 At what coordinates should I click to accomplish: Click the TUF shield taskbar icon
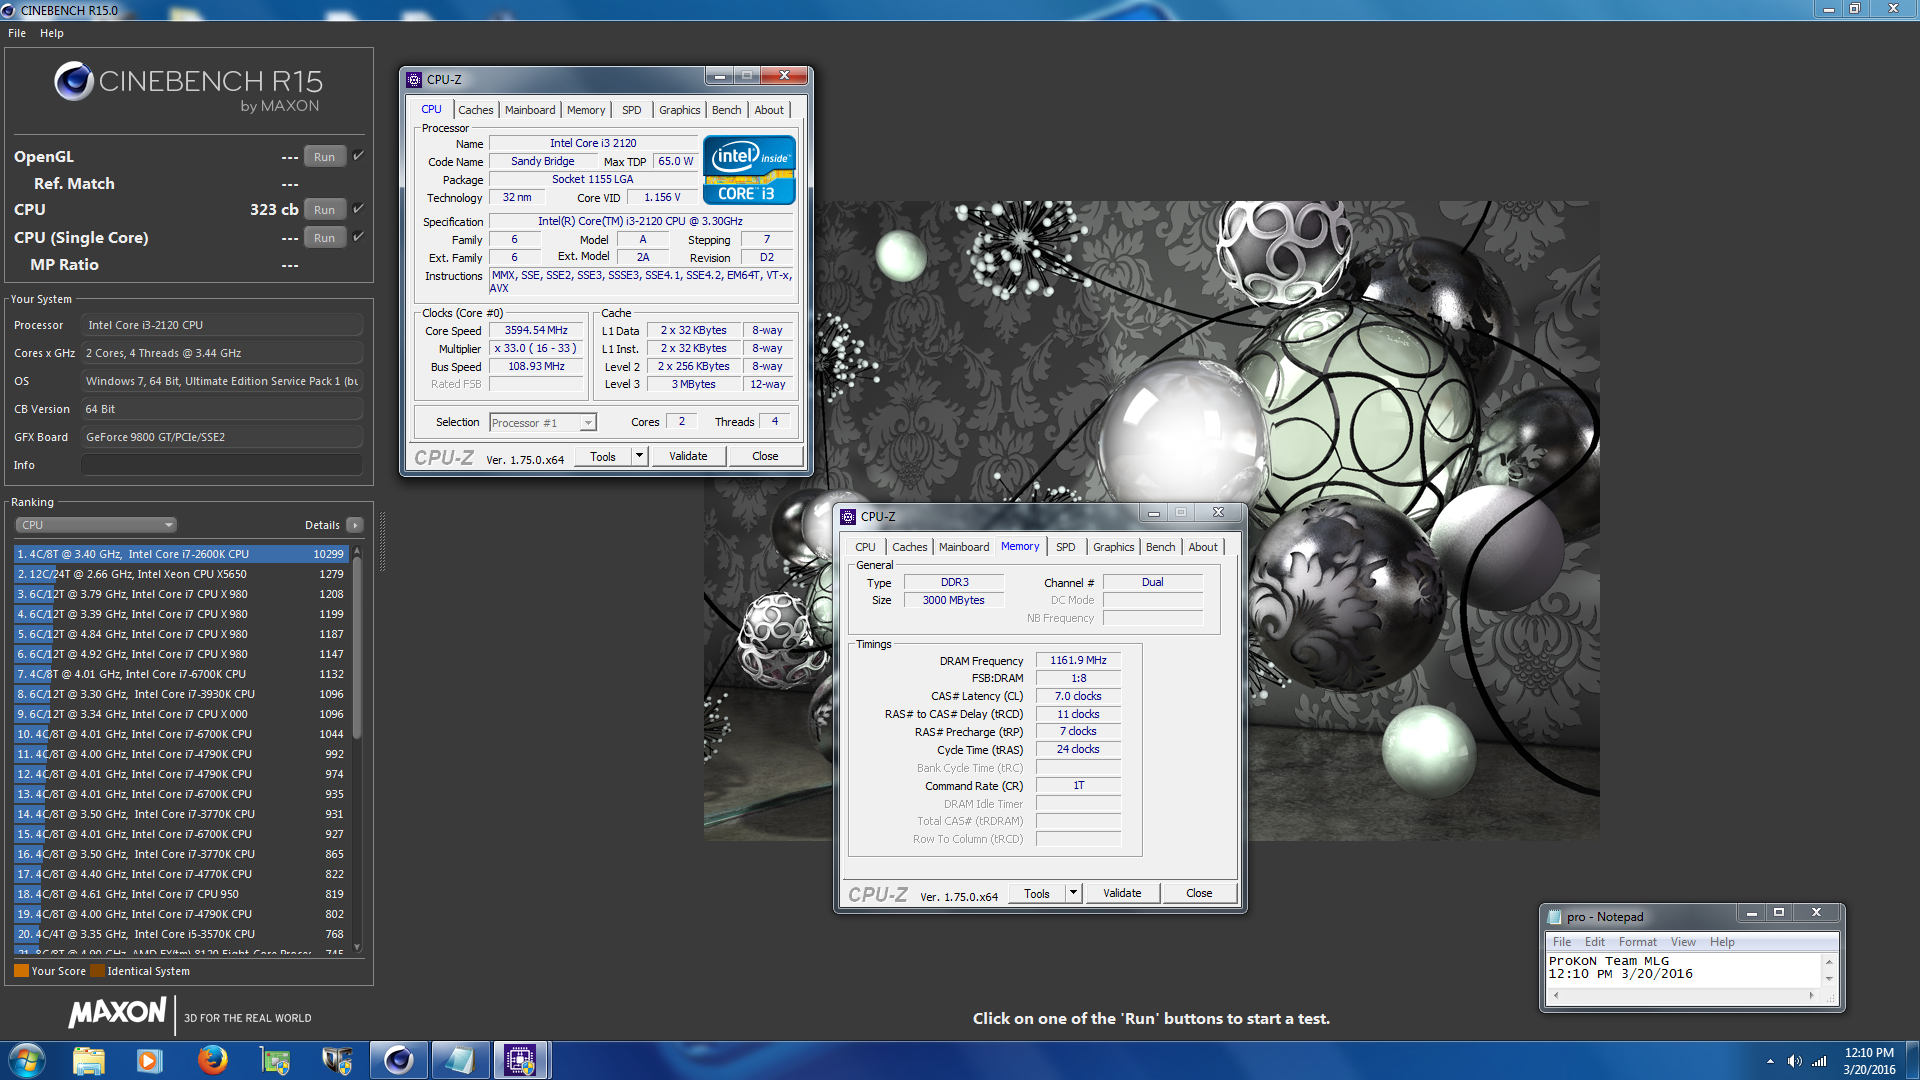coord(336,1060)
